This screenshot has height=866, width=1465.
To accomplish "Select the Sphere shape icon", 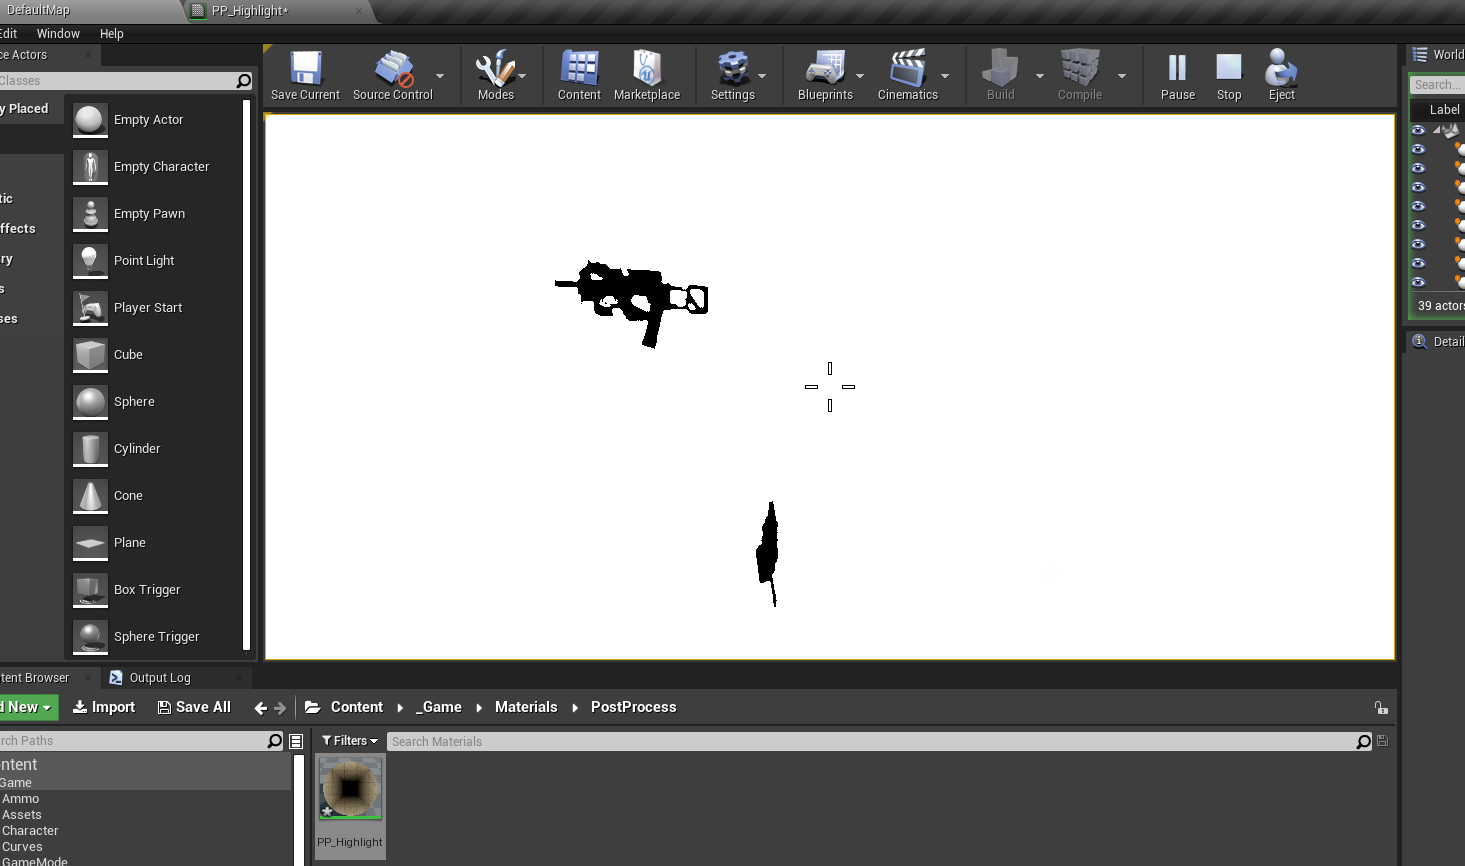I will click(90, 402).
